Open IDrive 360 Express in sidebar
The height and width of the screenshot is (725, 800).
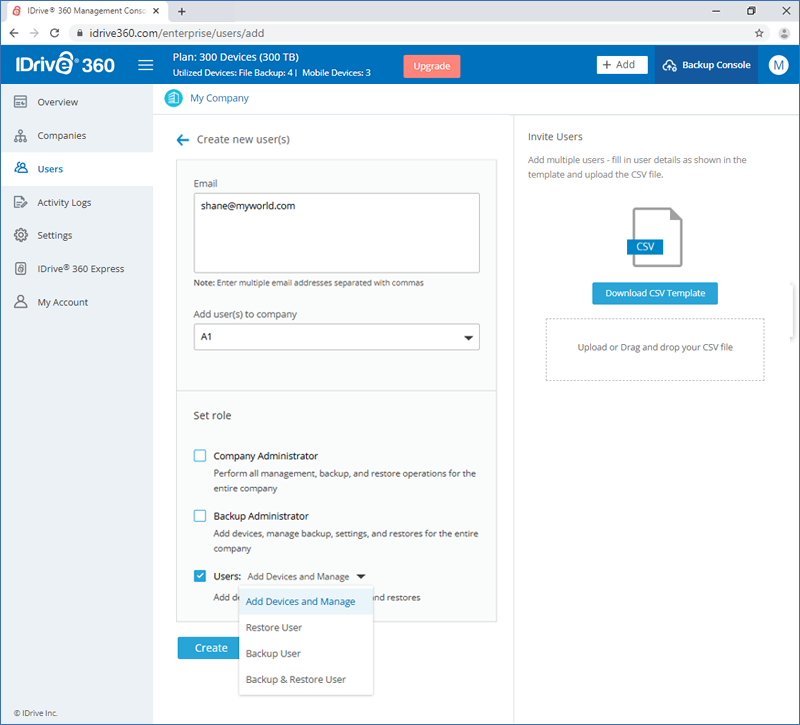coord(77,268)
